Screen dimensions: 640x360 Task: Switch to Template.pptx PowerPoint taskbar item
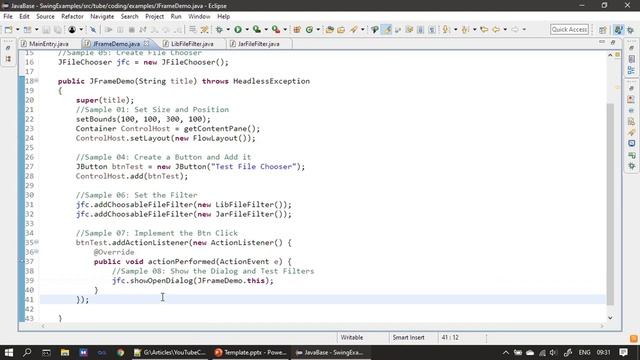(251, 352)
